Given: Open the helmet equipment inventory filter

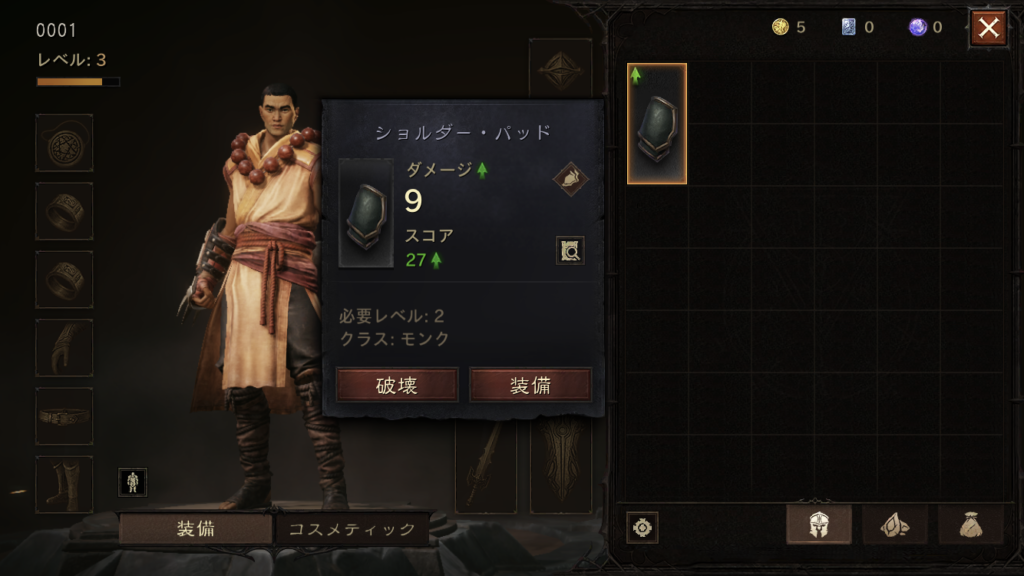Looking at the screenshot, I should (x=819, y=524).
